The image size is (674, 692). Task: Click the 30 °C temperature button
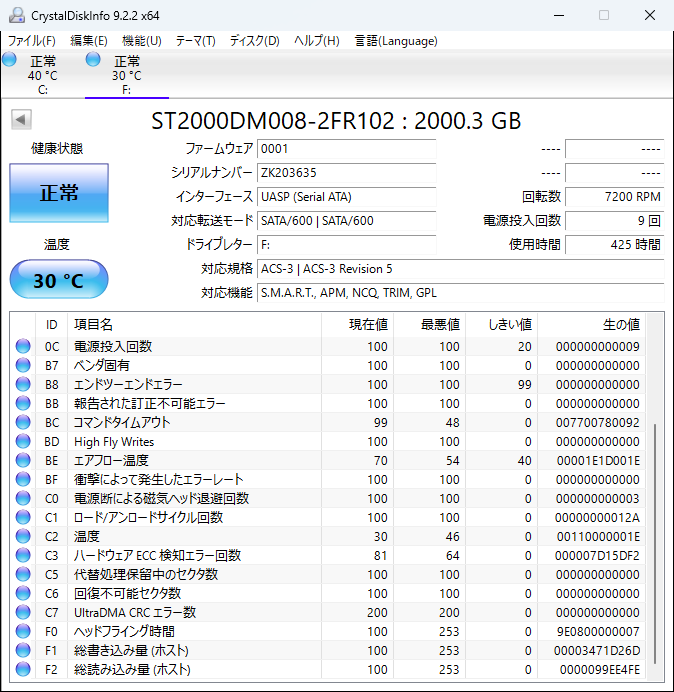pos(59,280)
